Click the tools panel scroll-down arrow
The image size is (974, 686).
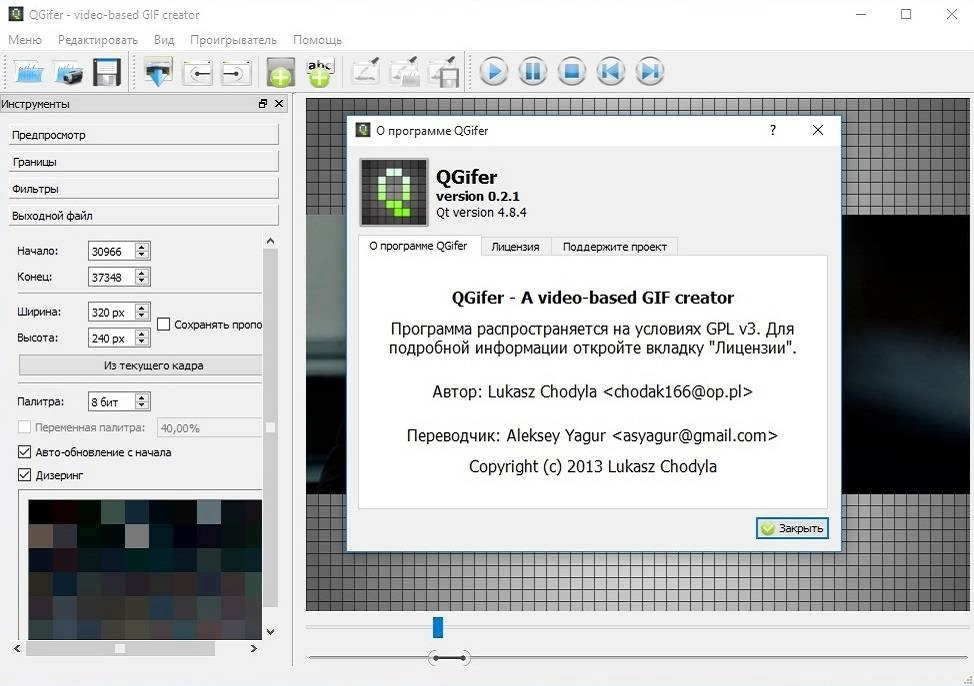pyautogui.click(x=270, y=632)
